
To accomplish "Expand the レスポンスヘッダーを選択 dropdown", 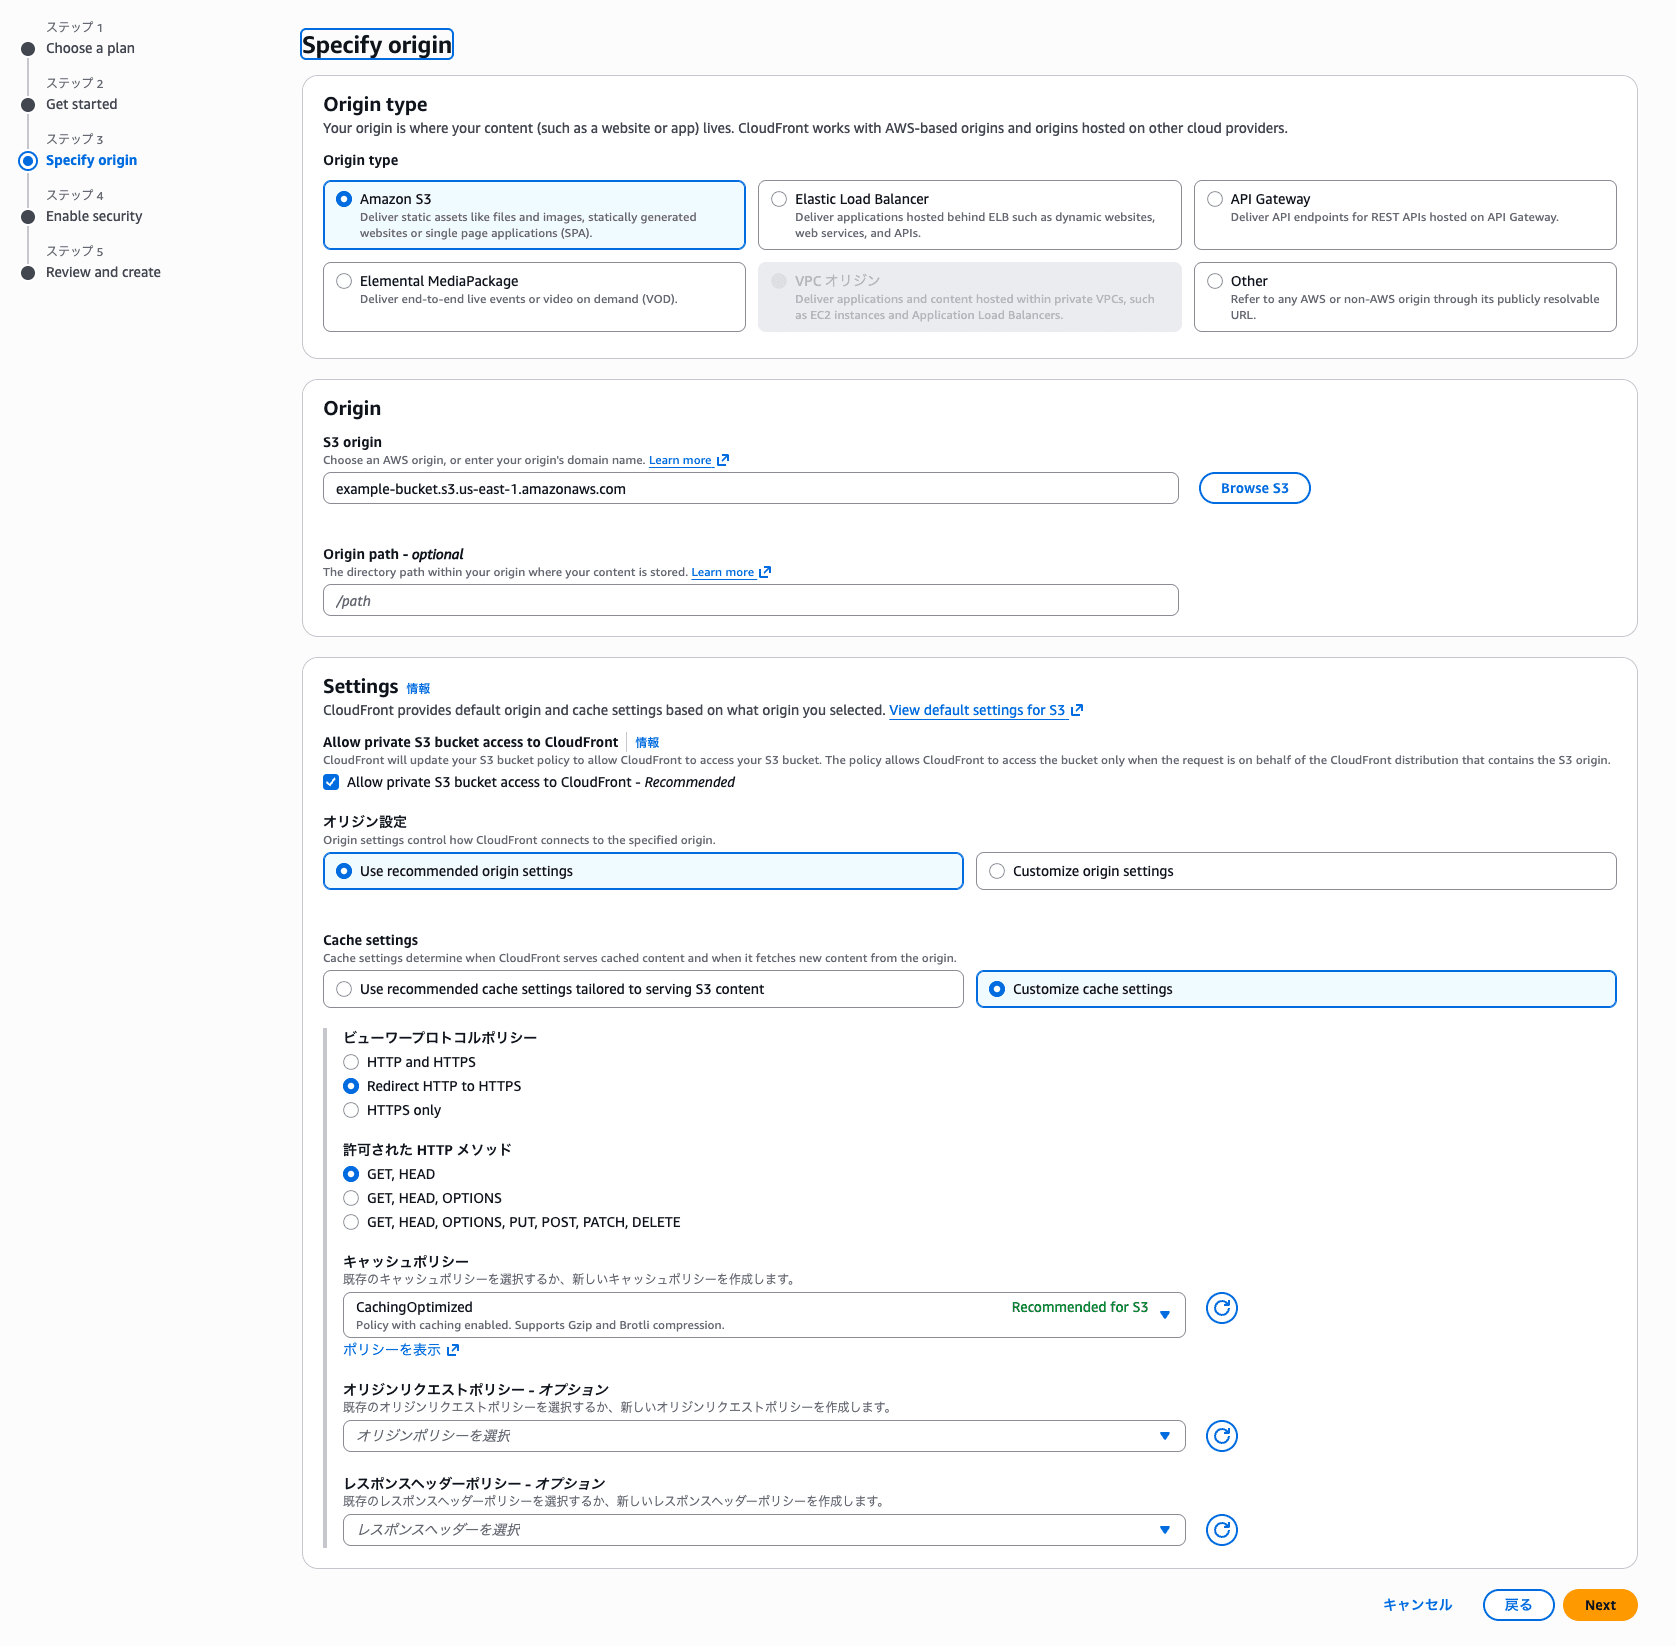I will tap(764, 1530).
